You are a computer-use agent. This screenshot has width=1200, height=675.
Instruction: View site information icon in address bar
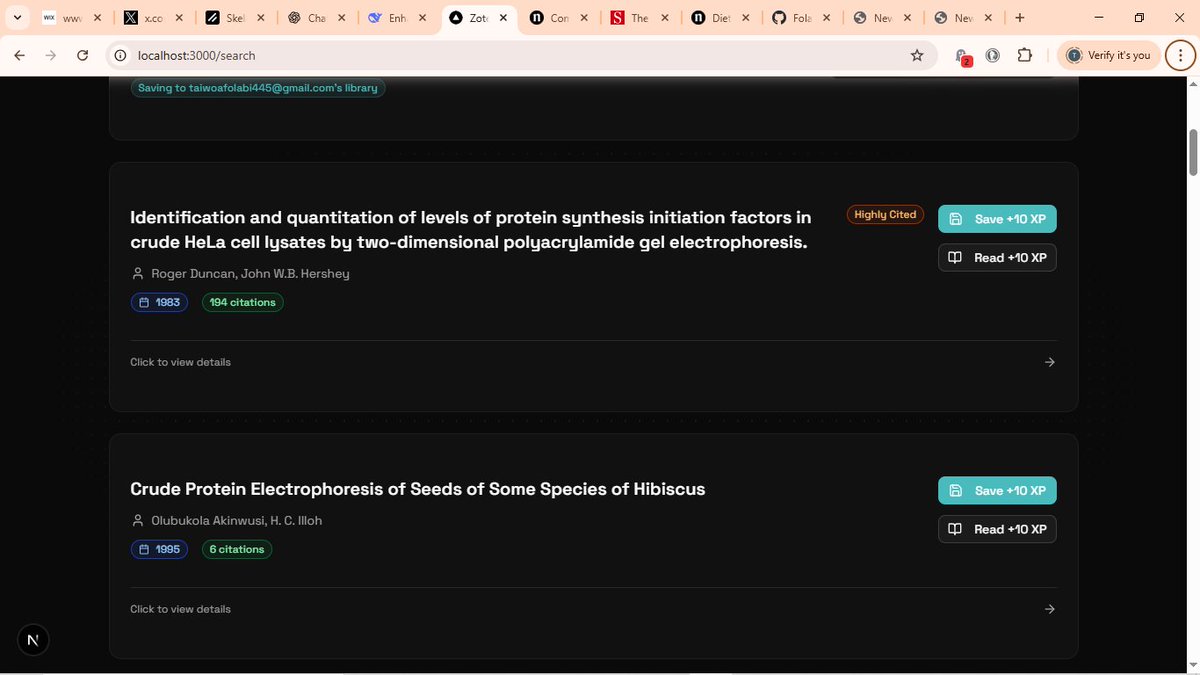[x=121, y=55]
